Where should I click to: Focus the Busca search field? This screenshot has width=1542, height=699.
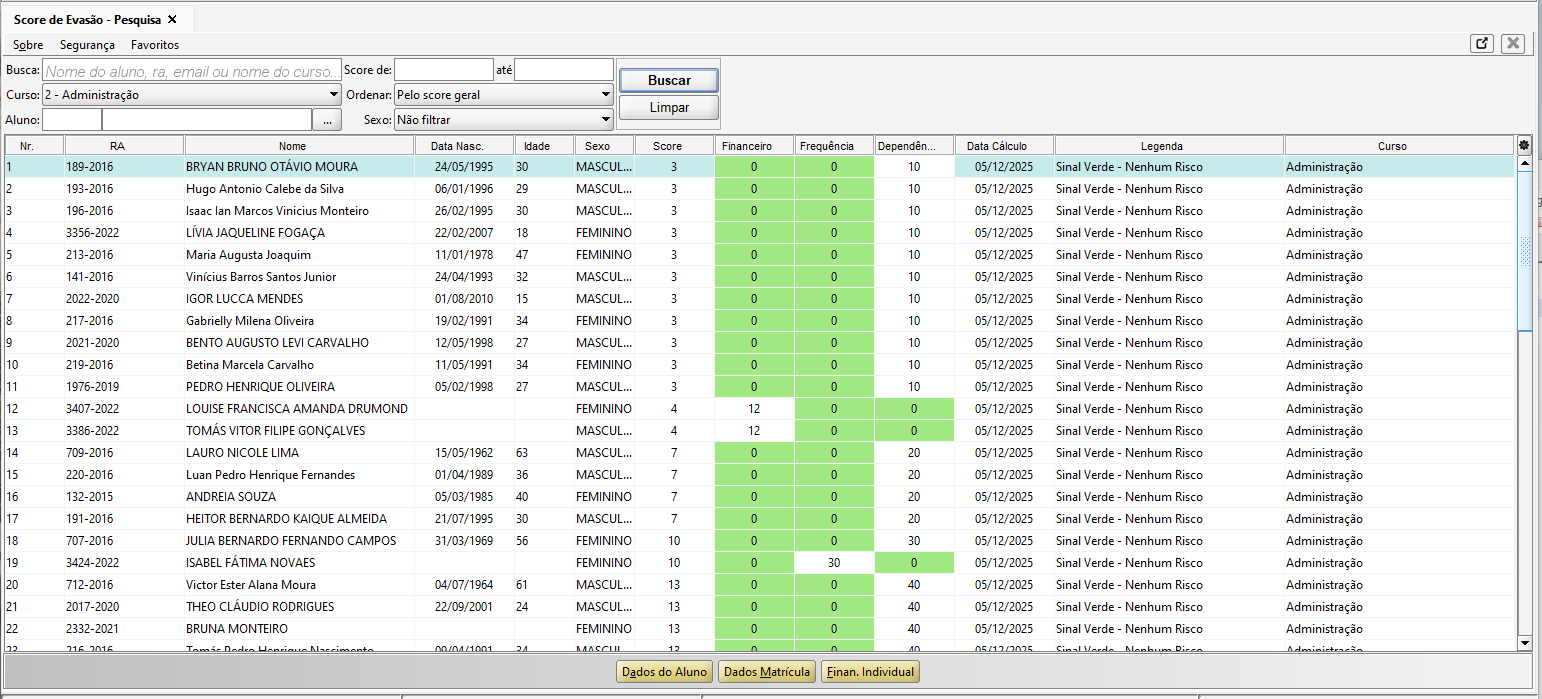[192, 70]
